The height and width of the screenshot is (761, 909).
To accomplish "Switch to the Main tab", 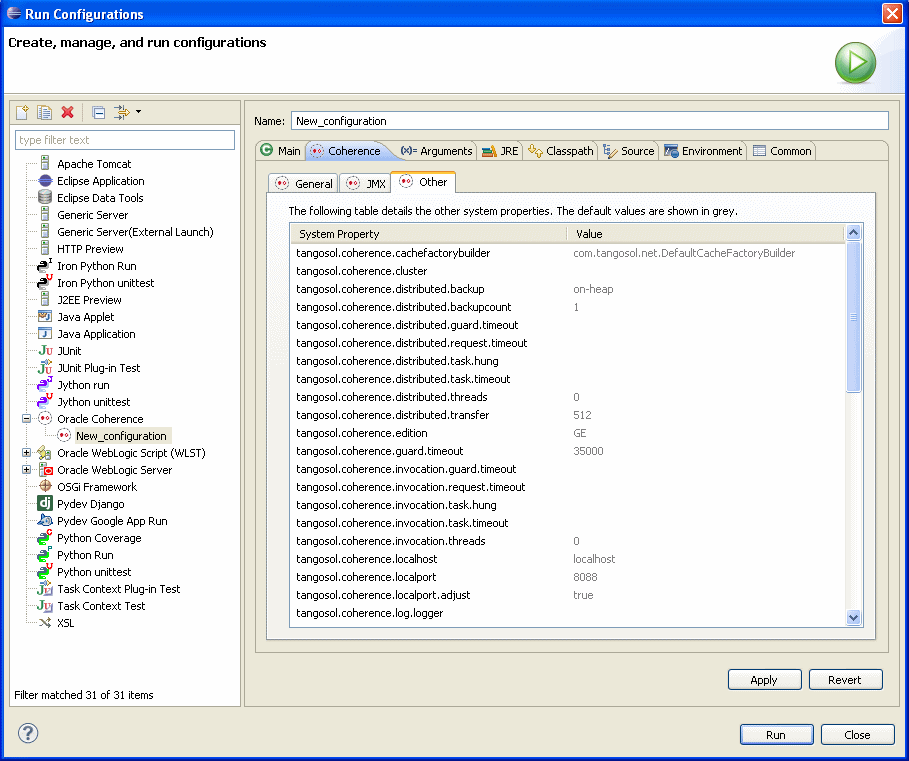I will (281, 151).
